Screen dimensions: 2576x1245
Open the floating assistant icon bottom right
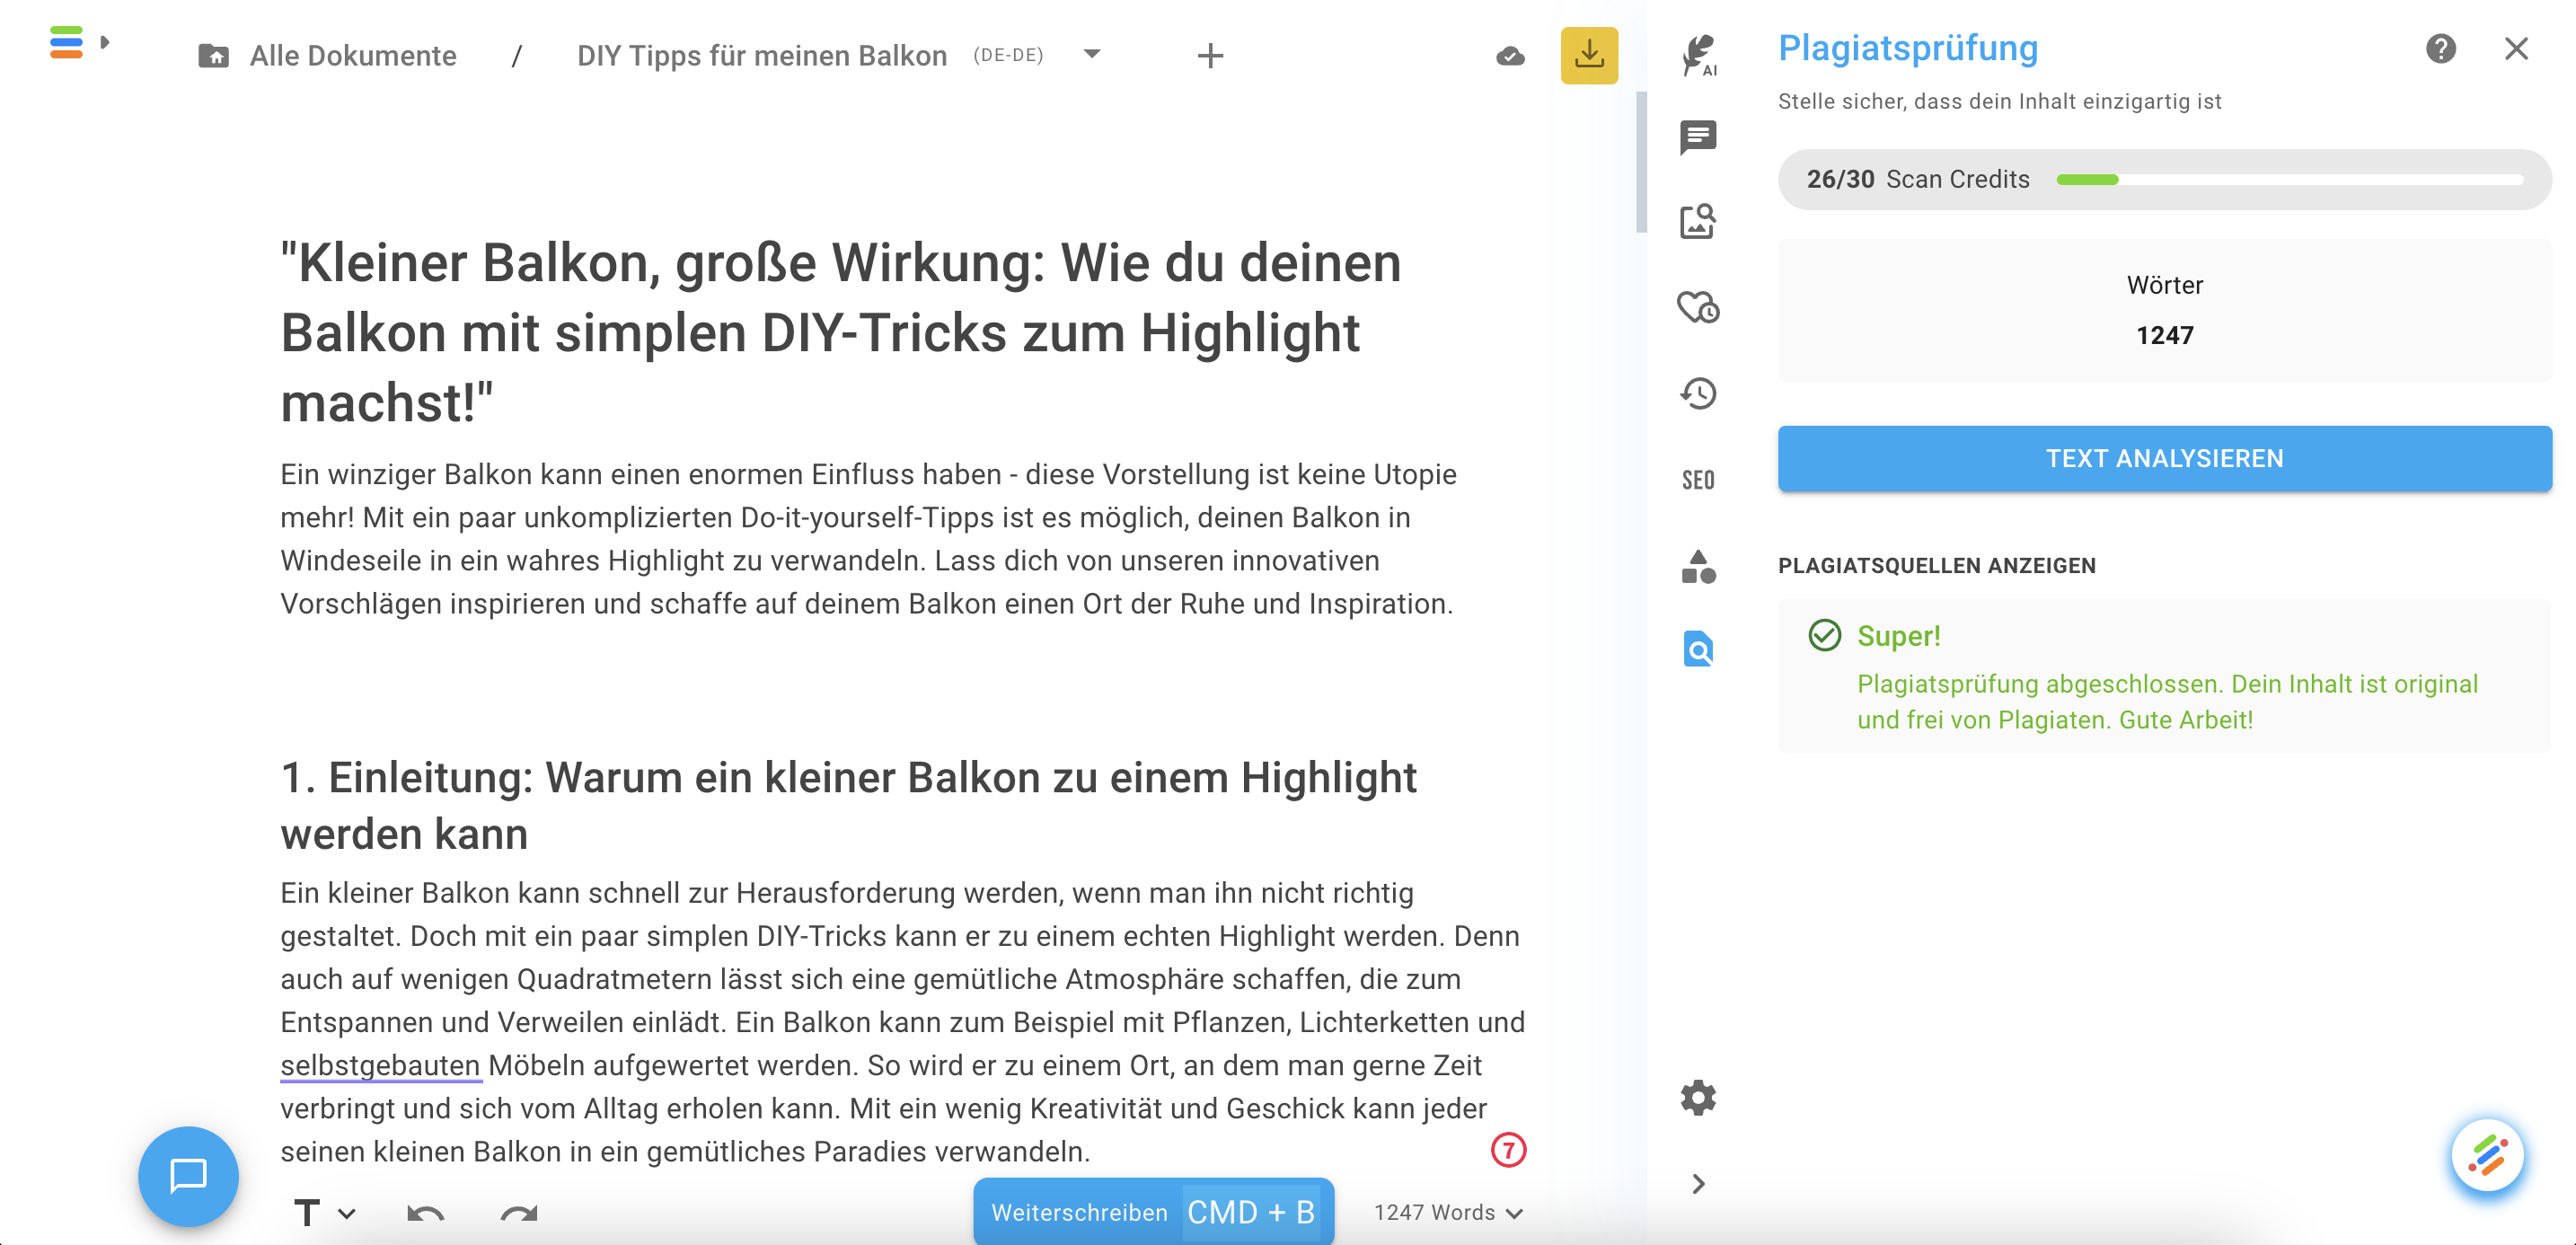(2487, 1155)
